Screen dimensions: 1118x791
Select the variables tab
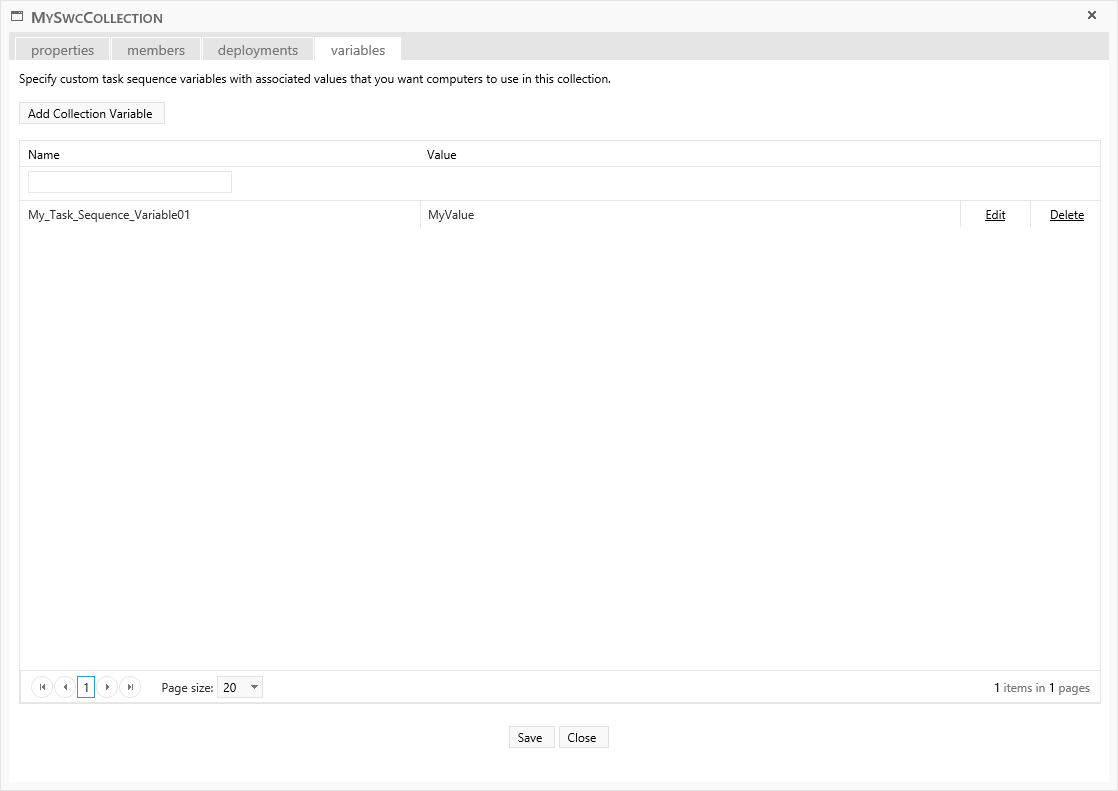(x=358, y=50)
